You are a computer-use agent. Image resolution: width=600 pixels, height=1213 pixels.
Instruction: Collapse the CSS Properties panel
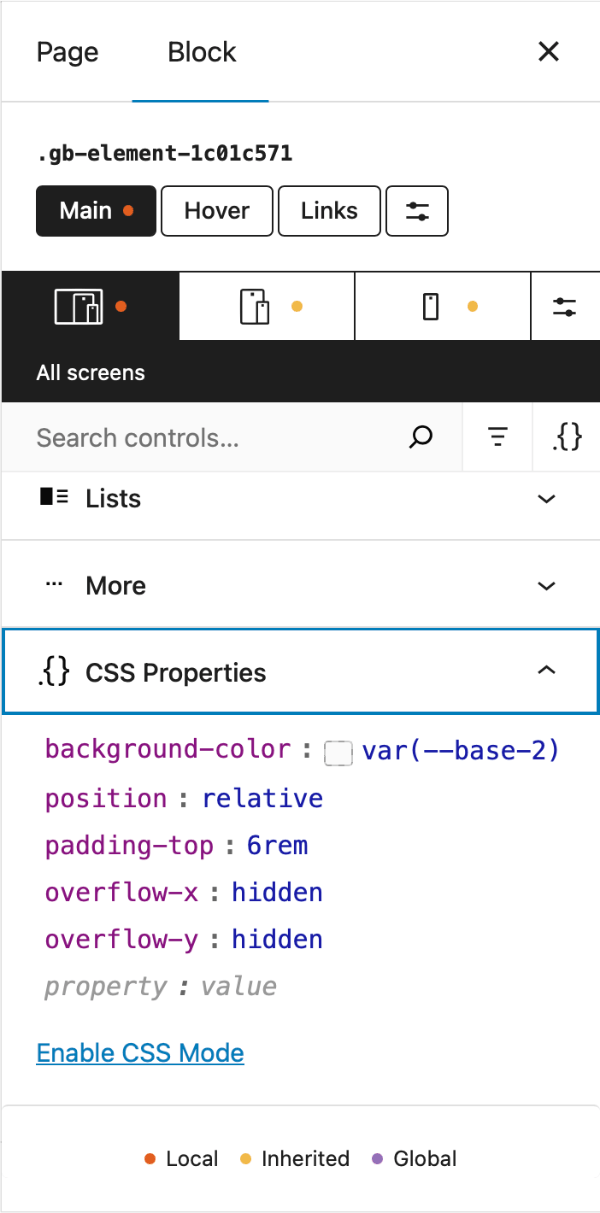300,671
